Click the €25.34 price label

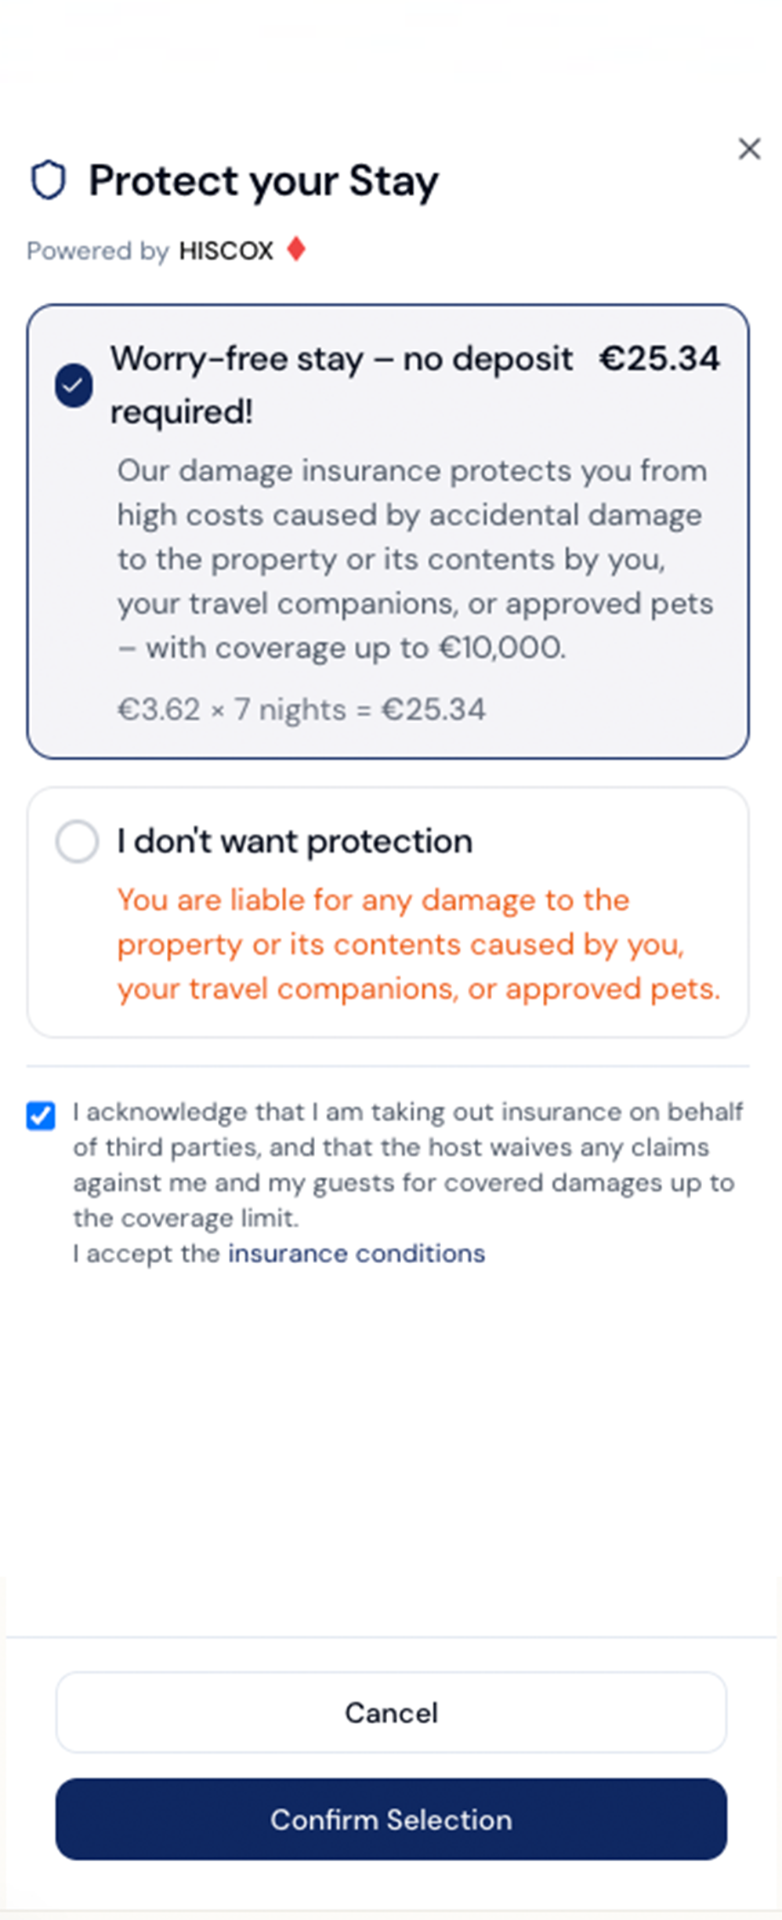[659, 358]
